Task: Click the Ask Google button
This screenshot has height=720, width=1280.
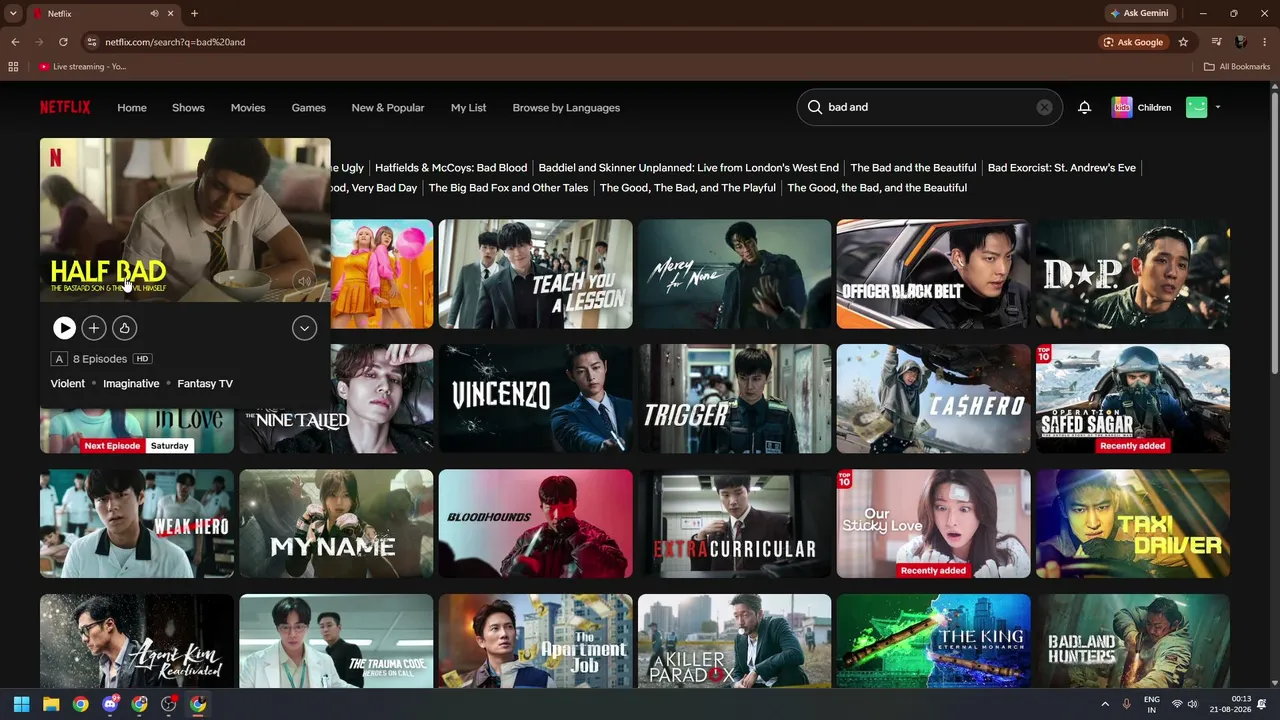Action: point(1133,42)
